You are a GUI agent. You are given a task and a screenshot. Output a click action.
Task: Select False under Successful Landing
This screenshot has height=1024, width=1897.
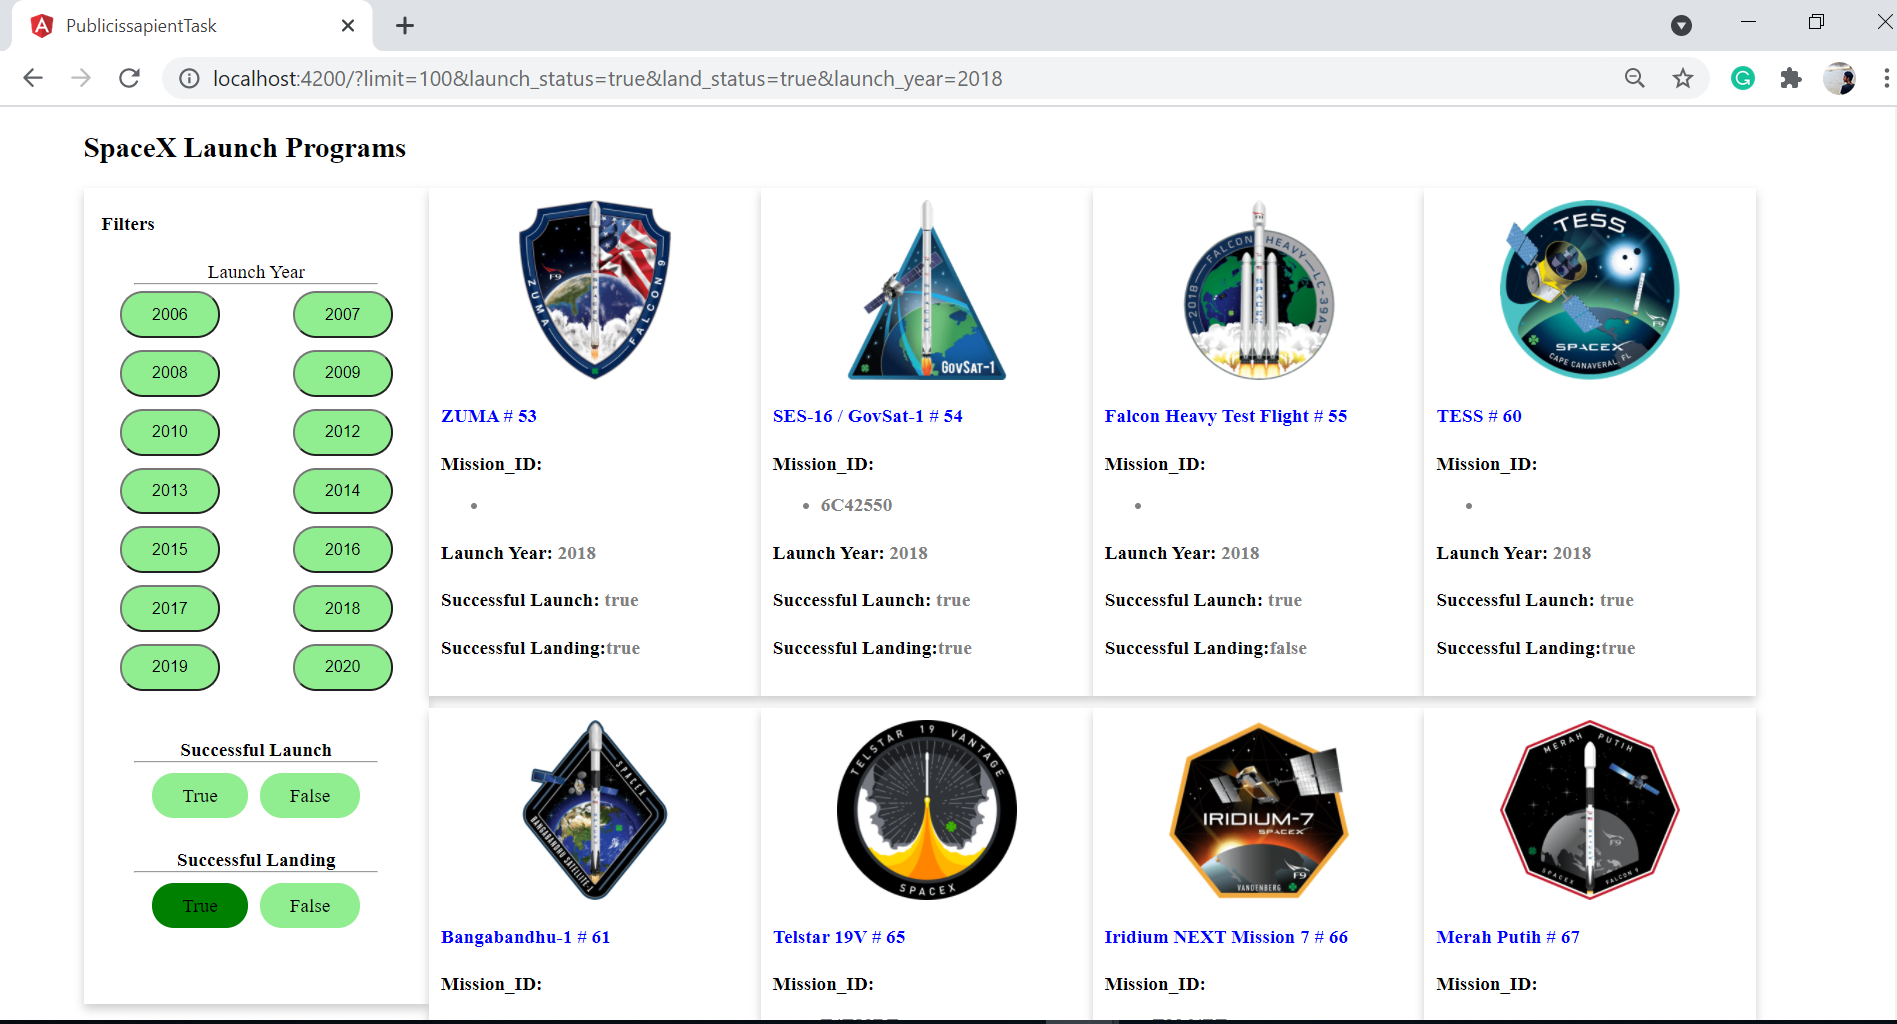pyautogui.click(x=309, y=905)
